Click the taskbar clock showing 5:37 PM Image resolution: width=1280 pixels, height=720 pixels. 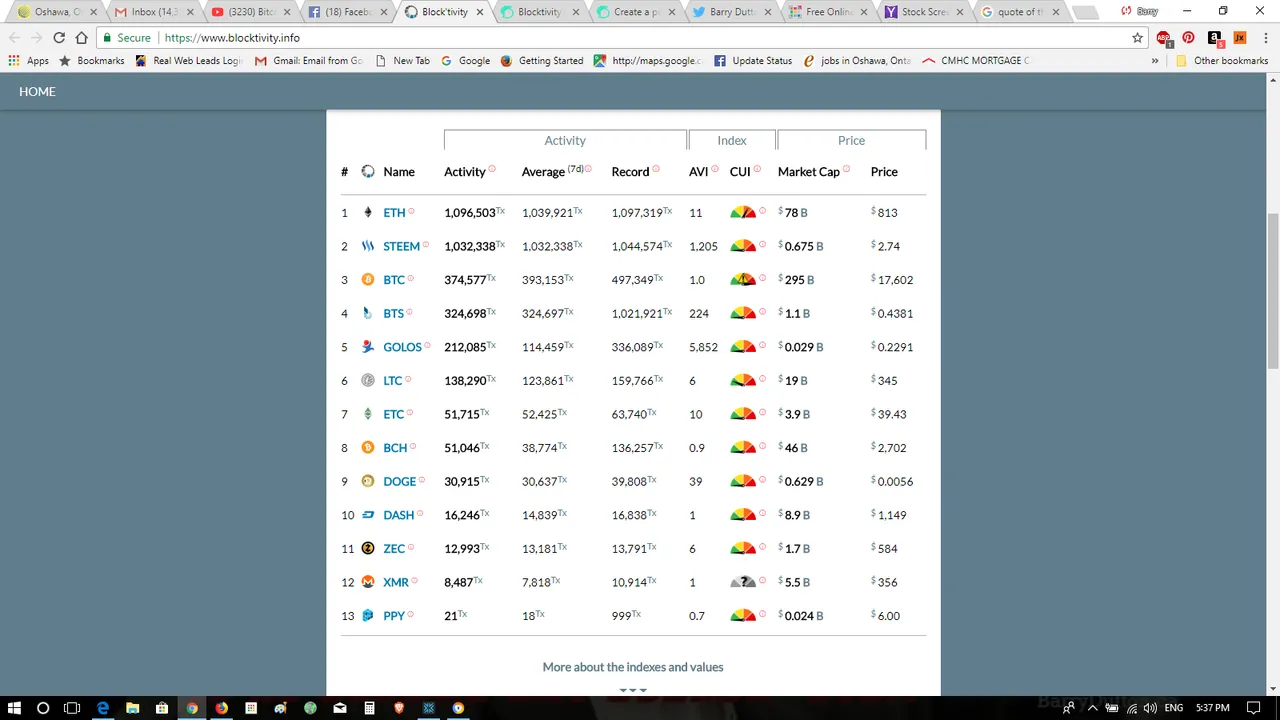(1212, 708)
